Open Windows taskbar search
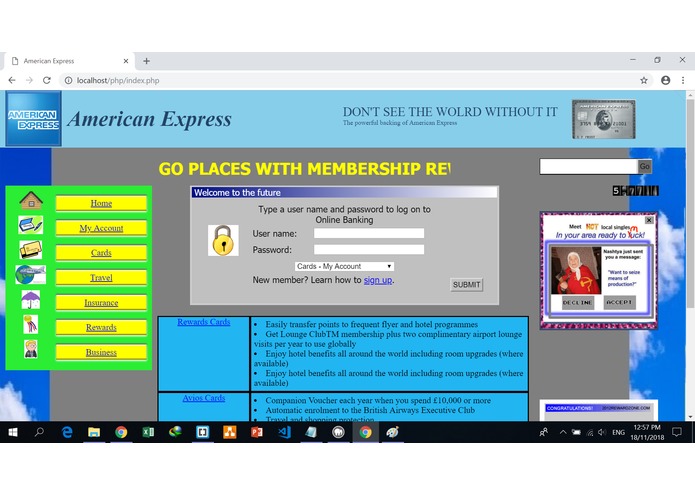The height and width of the screenshot is (494, 695). (x=39, y=432)
